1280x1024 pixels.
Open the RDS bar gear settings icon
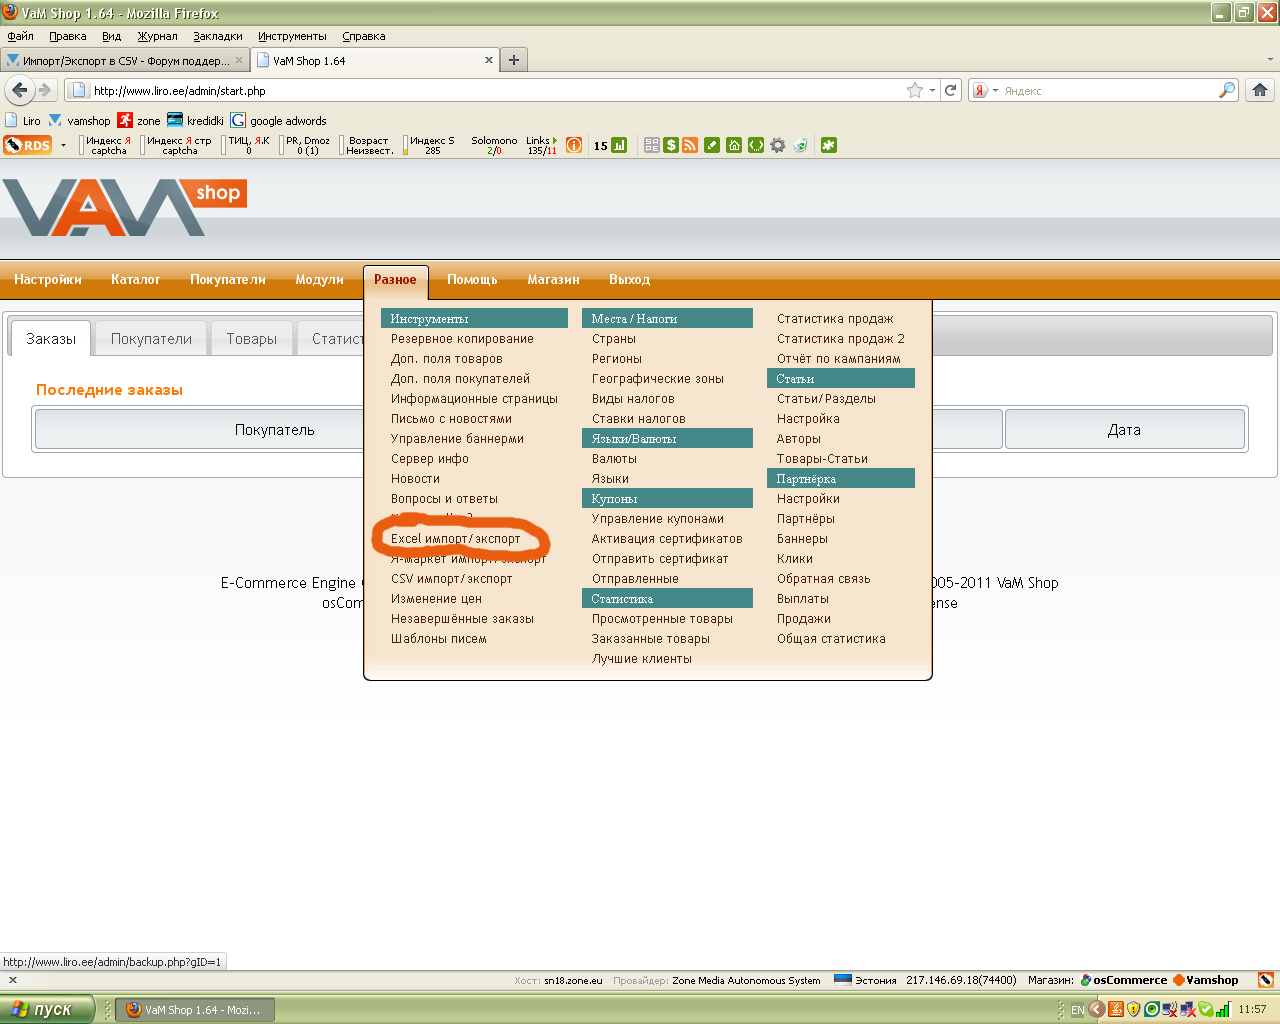(777, 145)
